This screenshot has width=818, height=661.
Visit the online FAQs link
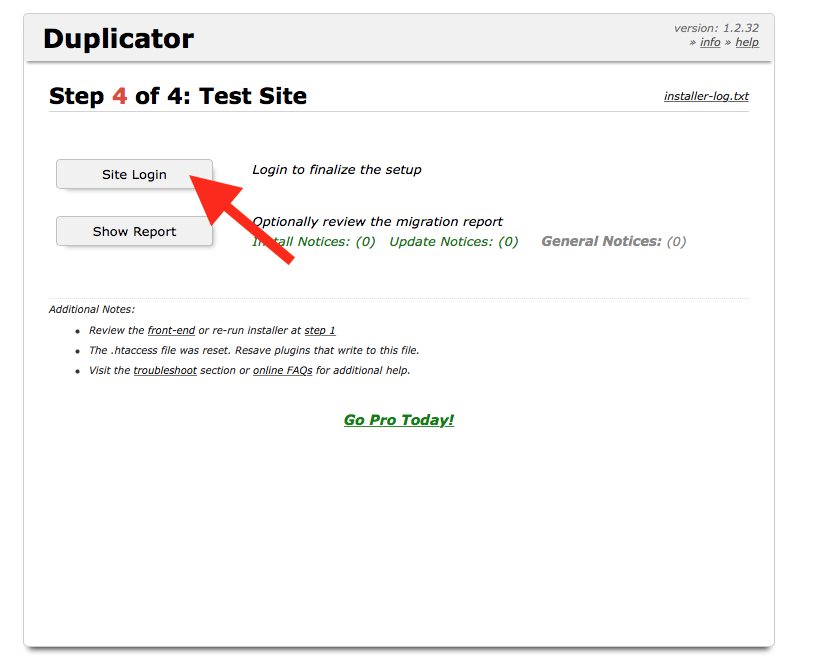point(282,370)
